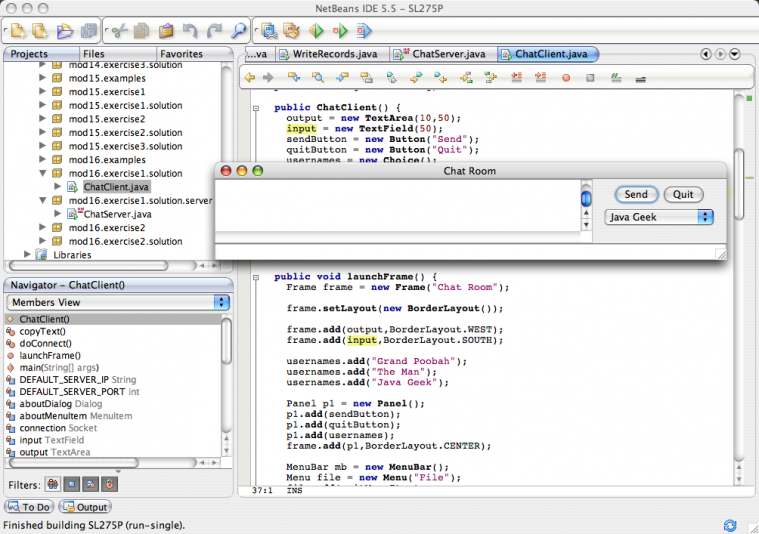Click the Debug Main Project icon
The height and width of the screenshot is (534, 759).
[340, 31]
